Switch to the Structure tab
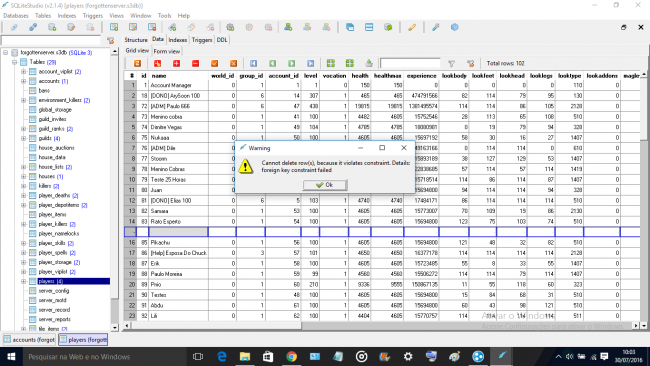Viewport: 650px width, 366px height. (136, 40)
